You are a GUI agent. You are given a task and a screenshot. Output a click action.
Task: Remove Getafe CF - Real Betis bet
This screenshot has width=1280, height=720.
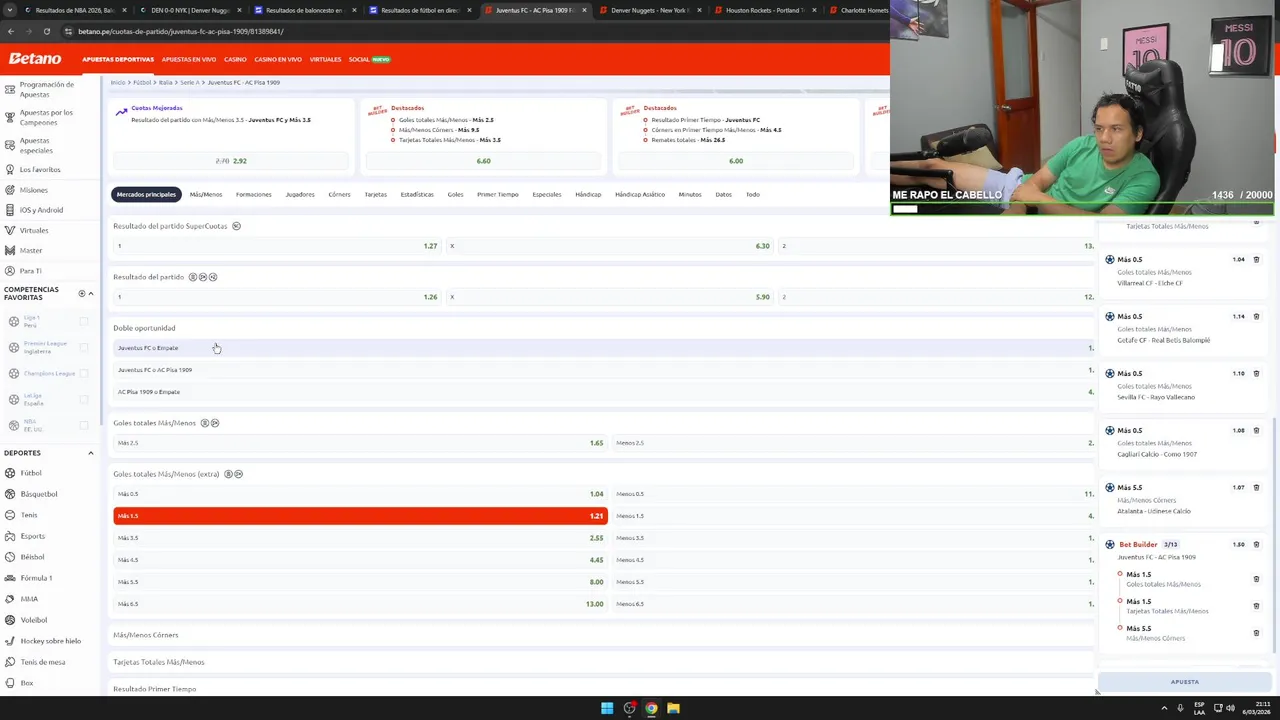1256,317
